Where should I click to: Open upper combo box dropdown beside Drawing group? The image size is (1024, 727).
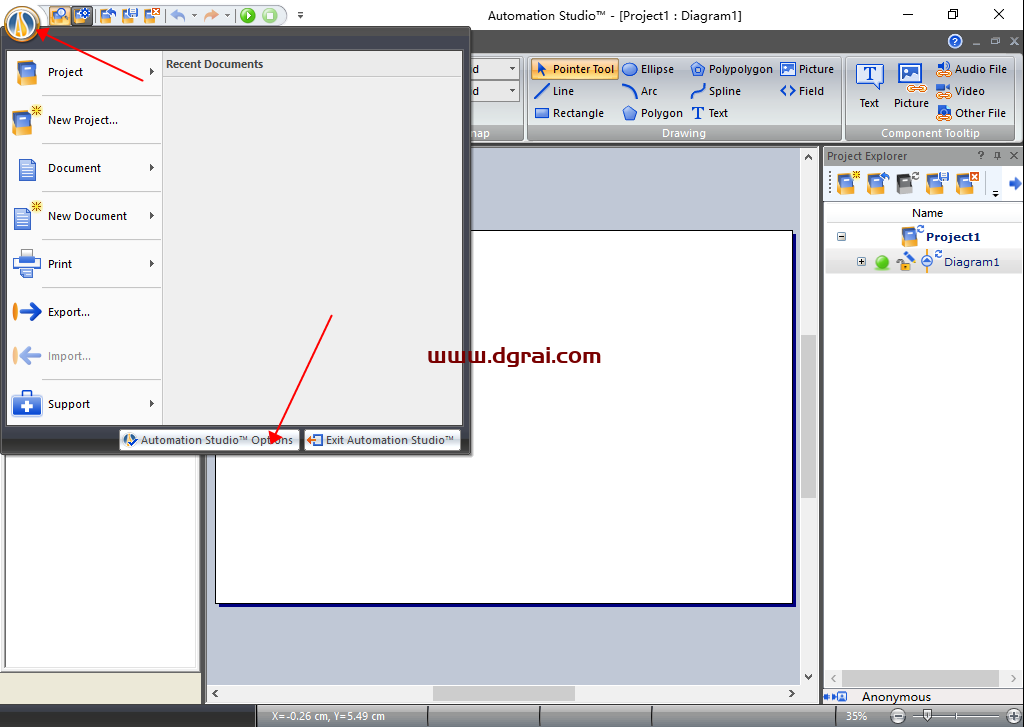[512, 69]
